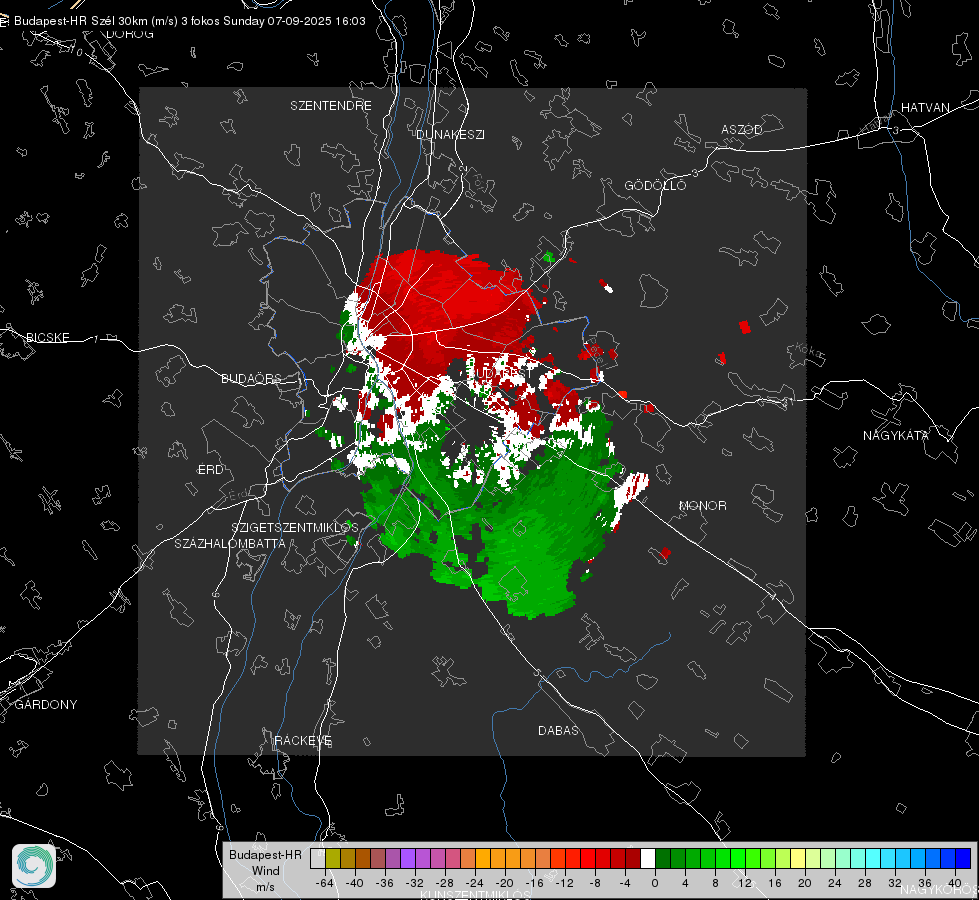Click the -32 legend value

(x=415, y=883)
